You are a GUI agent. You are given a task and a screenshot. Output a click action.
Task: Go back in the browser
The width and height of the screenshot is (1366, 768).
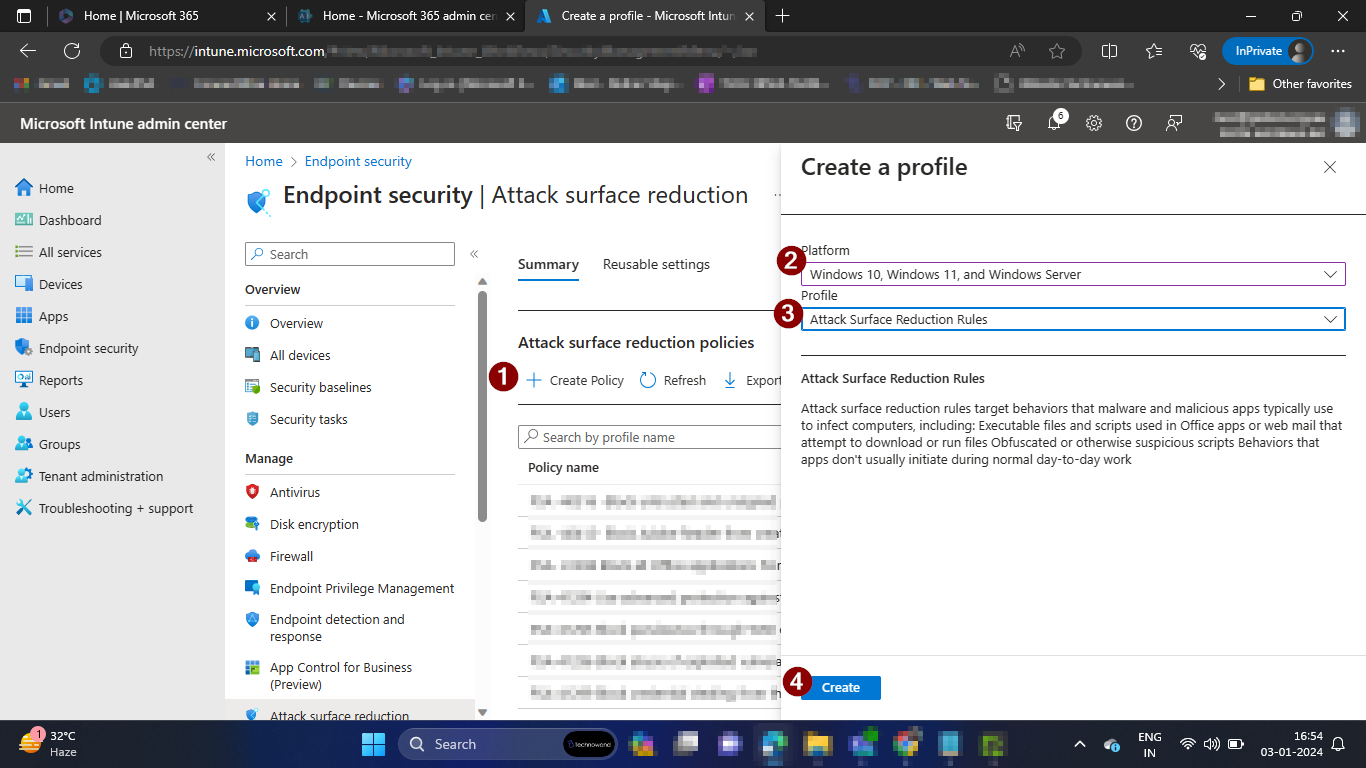point(28,51)
